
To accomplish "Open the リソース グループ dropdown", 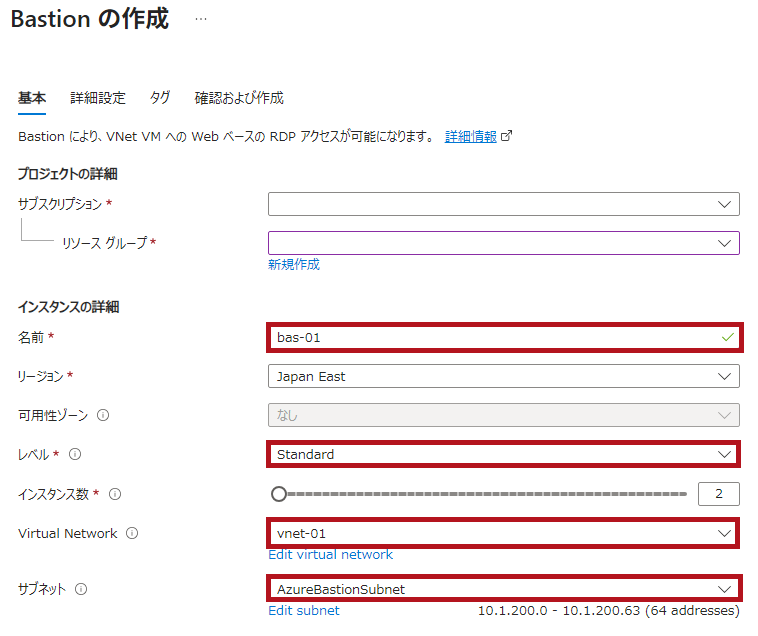I will click(x=504, y=243).
